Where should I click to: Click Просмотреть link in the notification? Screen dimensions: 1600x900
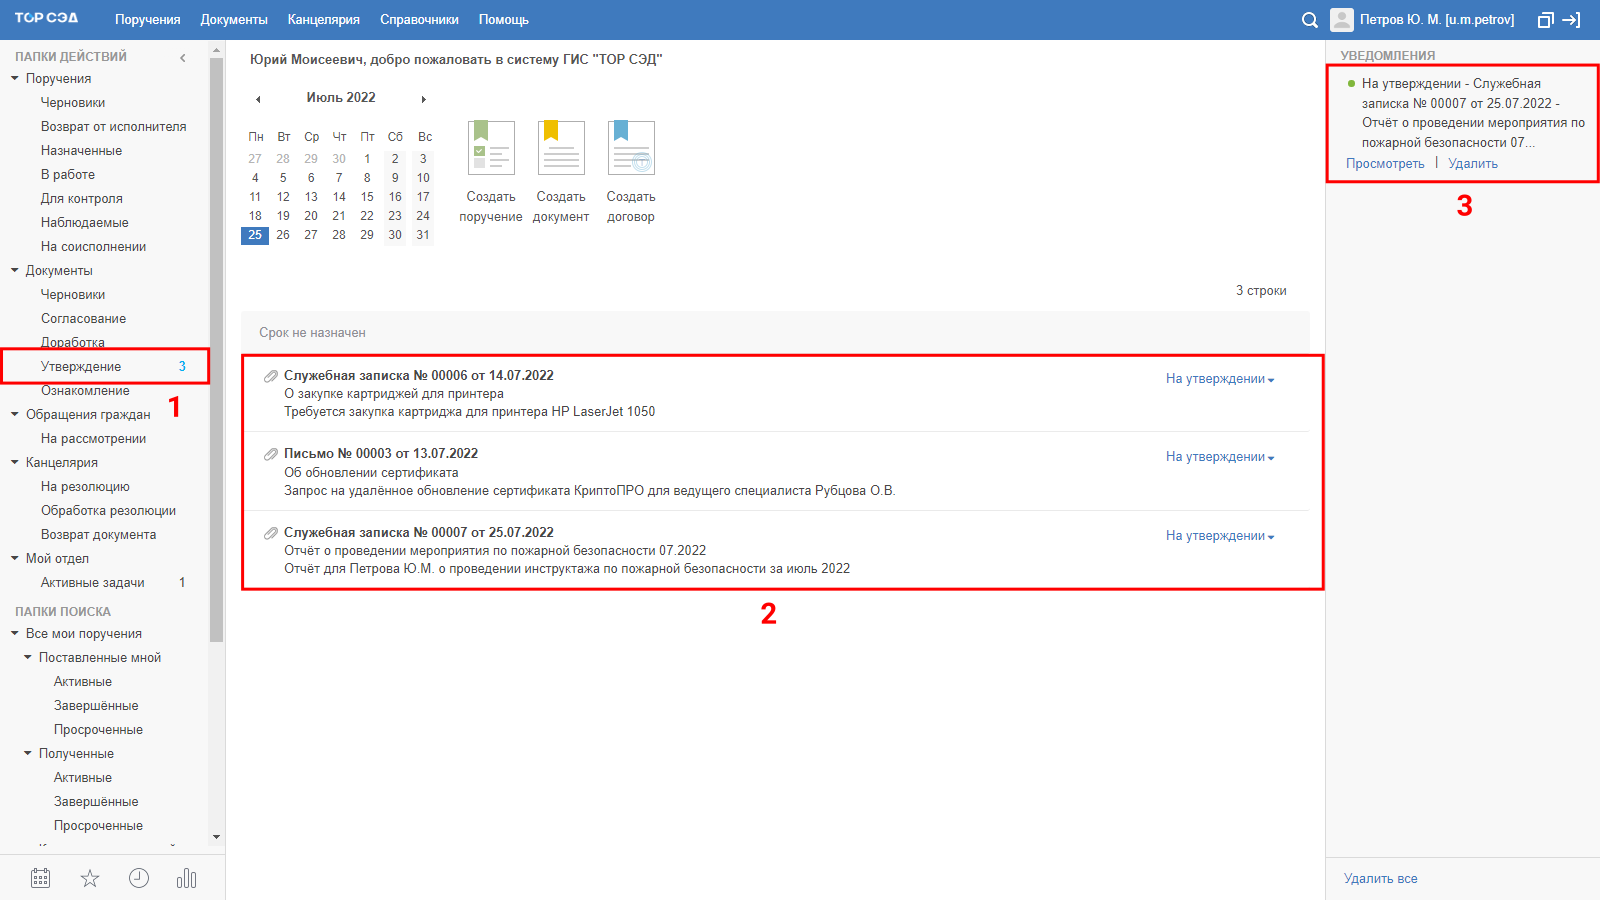tap(1385, 164)
